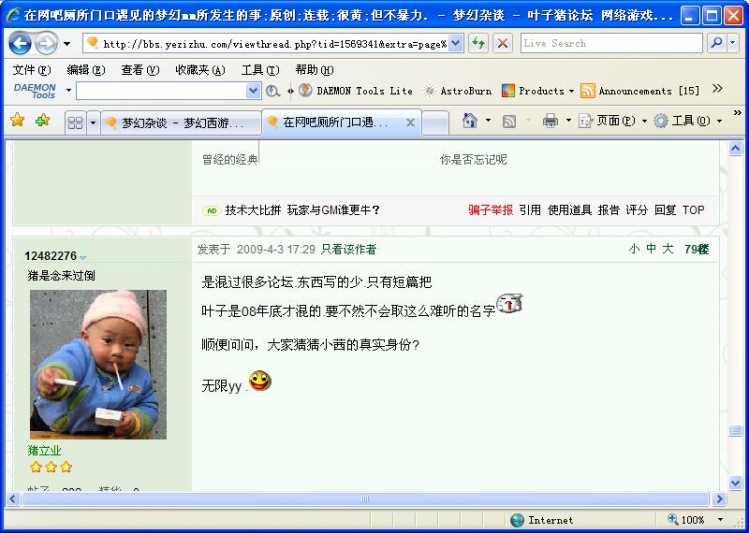
Task: Expand the zoom level 100% dropdown
Action: [x=719, y=520]
